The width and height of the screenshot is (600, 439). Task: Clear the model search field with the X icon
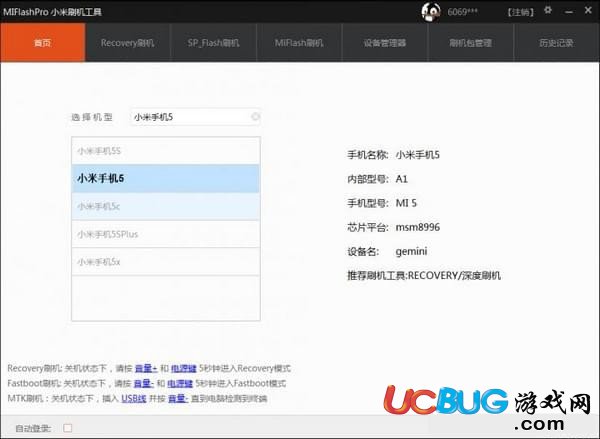pos(255,116)
